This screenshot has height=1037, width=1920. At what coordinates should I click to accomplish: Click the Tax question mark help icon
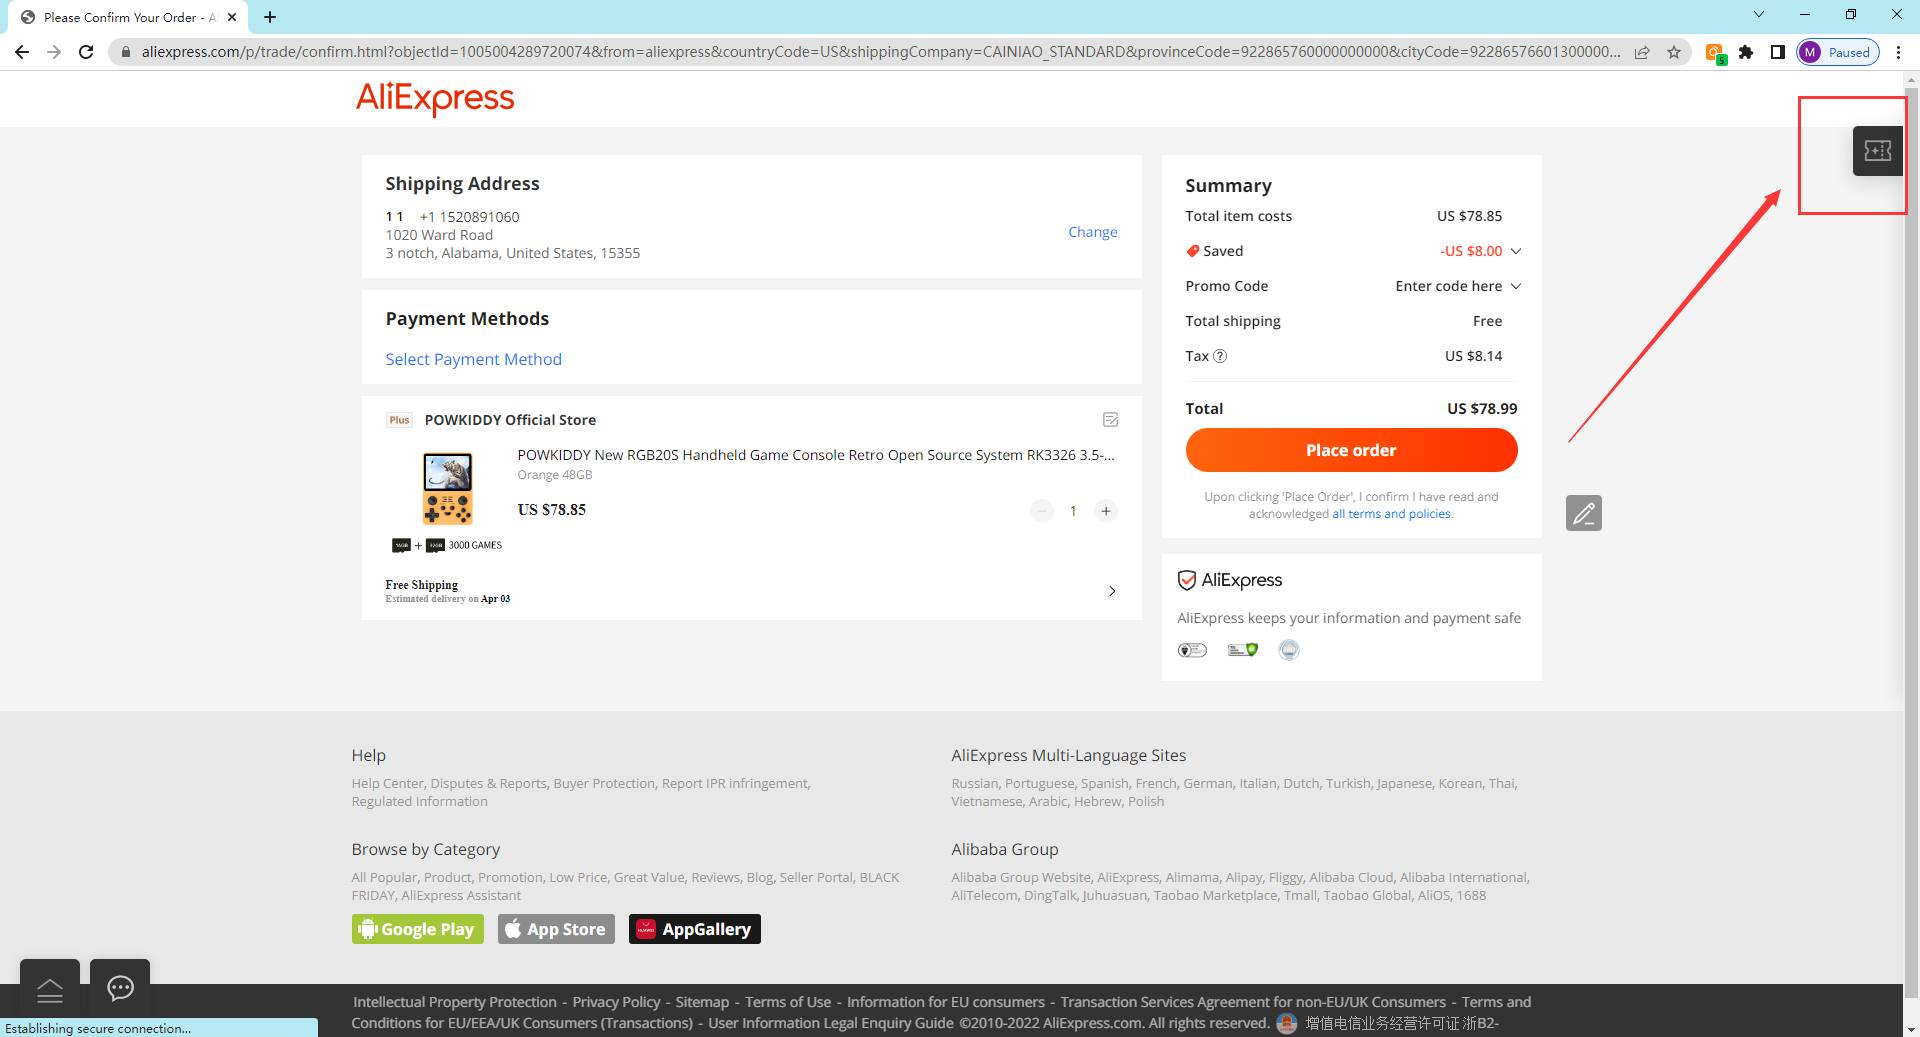pyautogui.click(x=1220, y=356)
